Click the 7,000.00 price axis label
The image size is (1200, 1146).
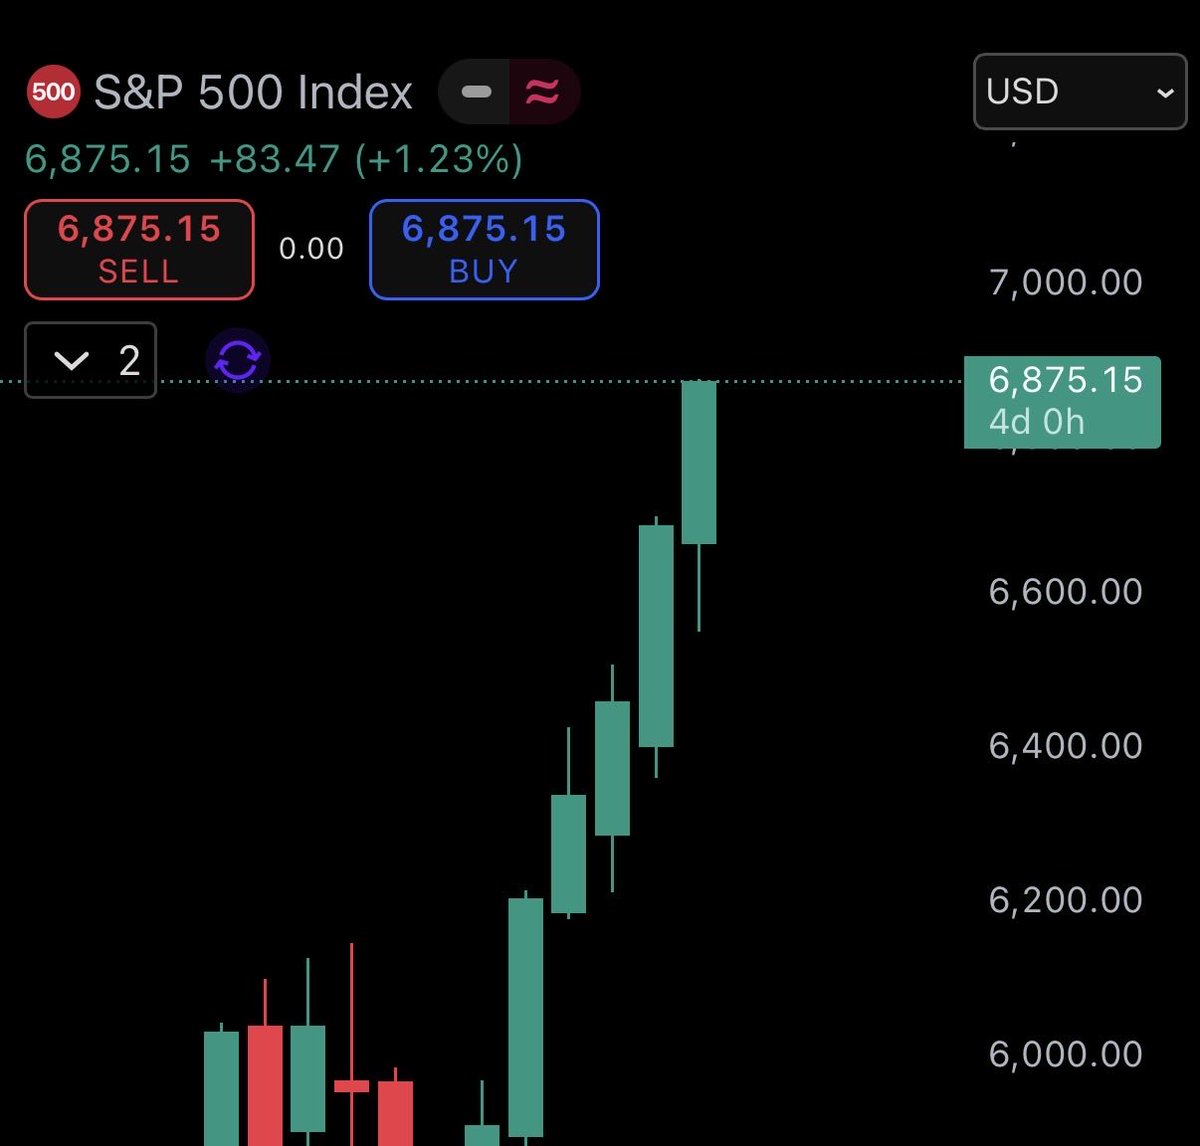pyautogui.click(x=1065, y=282)
